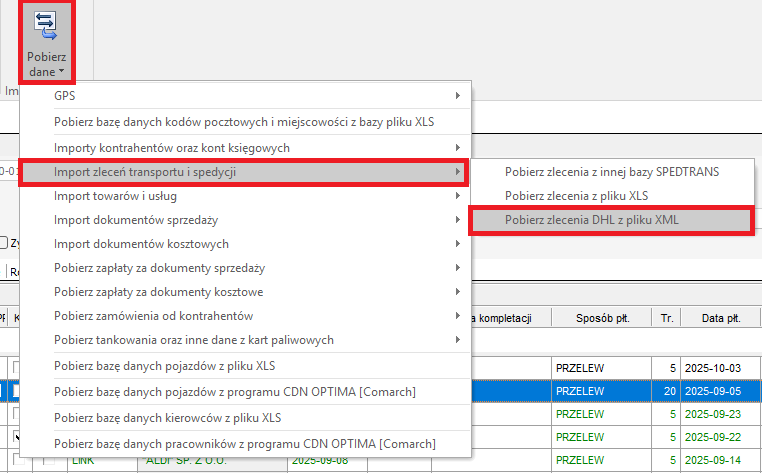
Task: Select postal codes database import from XLS
Action: click(244, 122)
